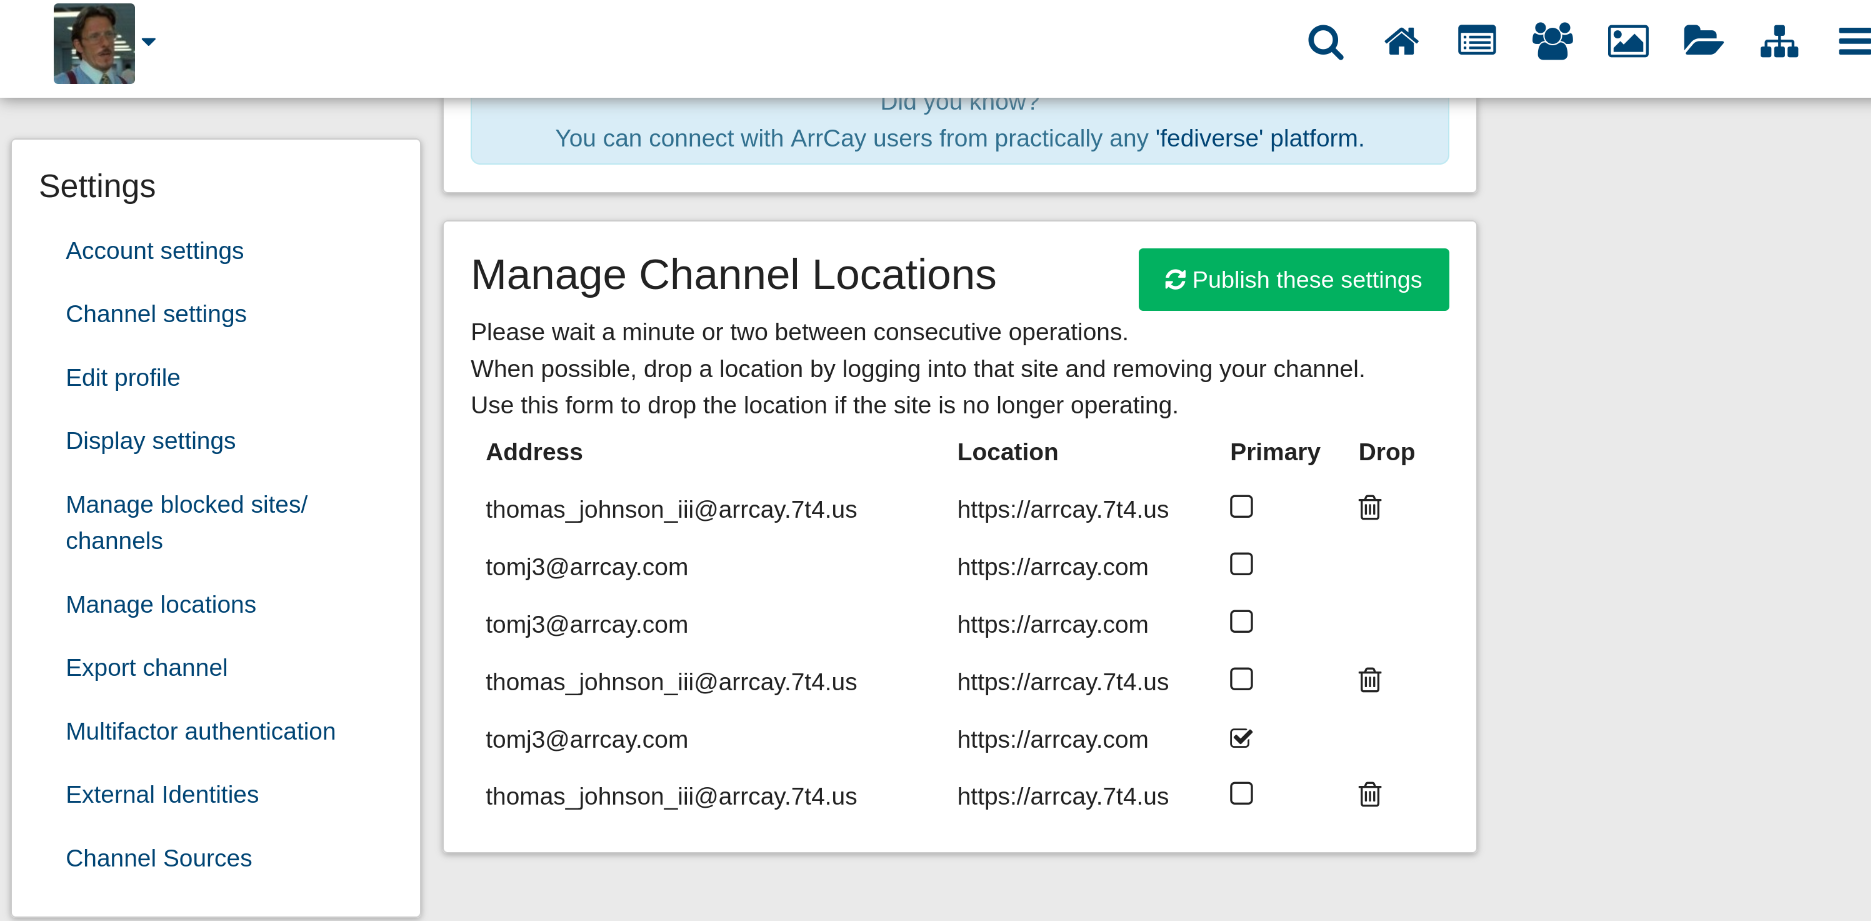Check Primary for first thomas_johnson_iii row

tap(1241, 507)
